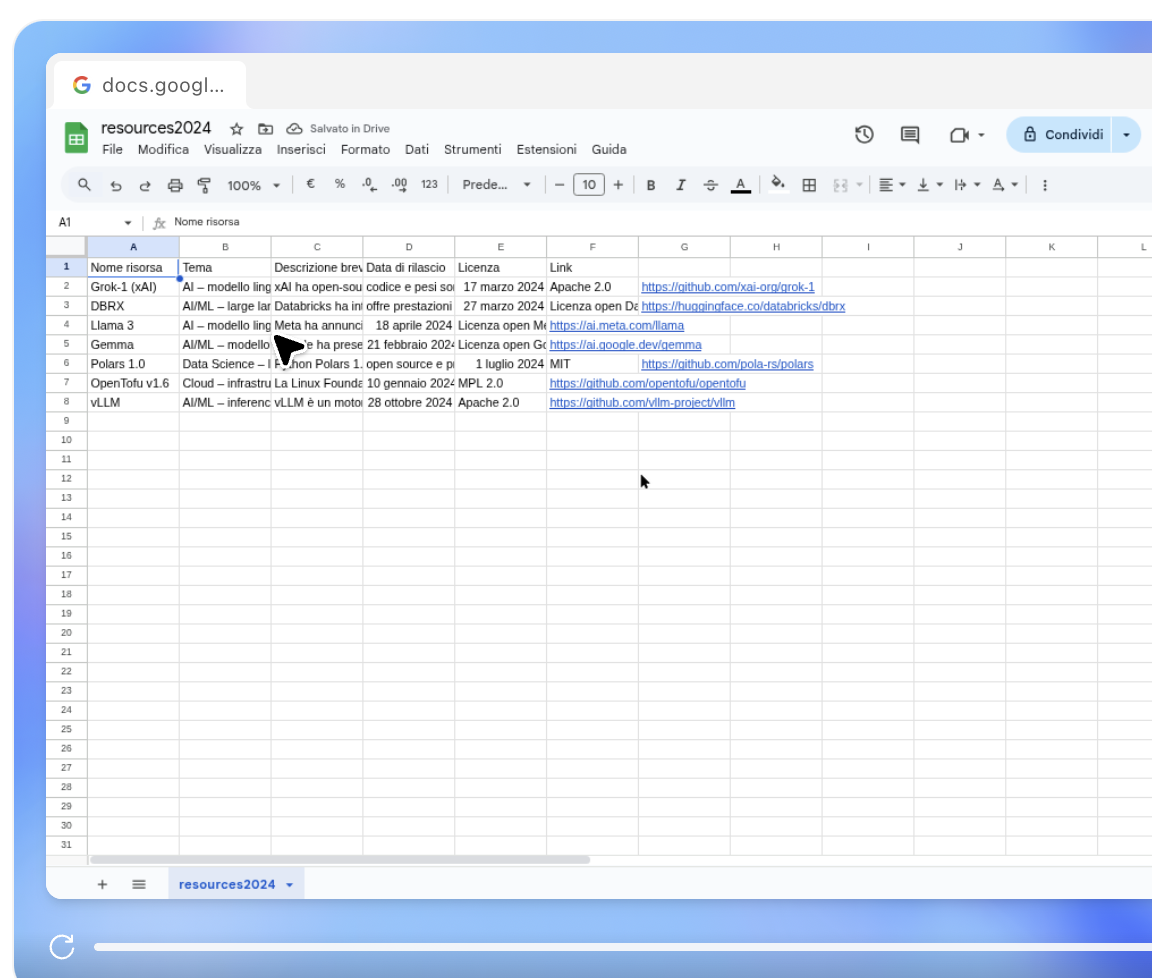This screenshot has width=1152, height=978.
Task: Open the version history clock icon
Action: coord(864,135)
